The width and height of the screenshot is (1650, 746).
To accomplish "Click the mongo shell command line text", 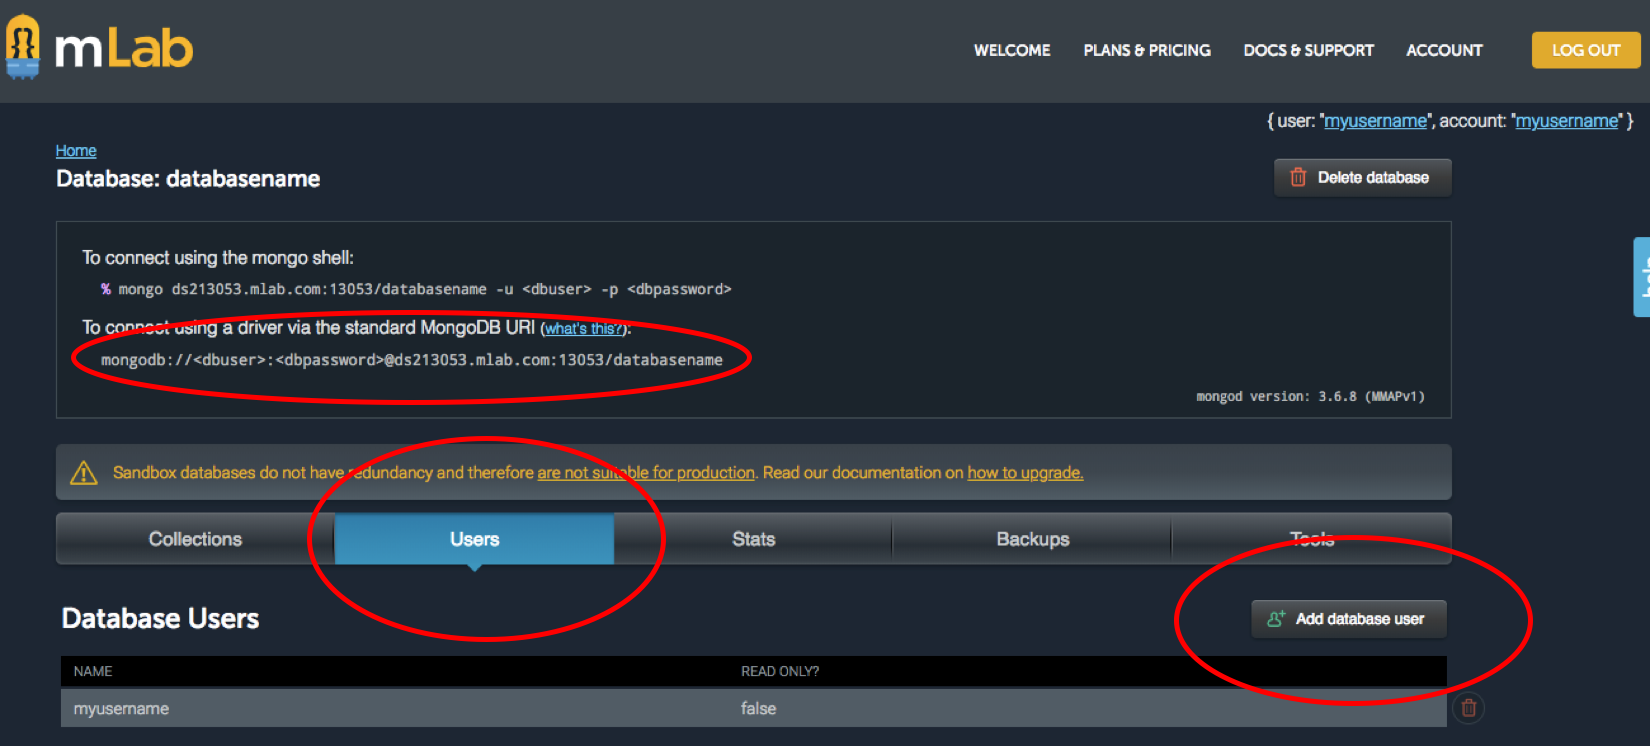I will 424,289.
